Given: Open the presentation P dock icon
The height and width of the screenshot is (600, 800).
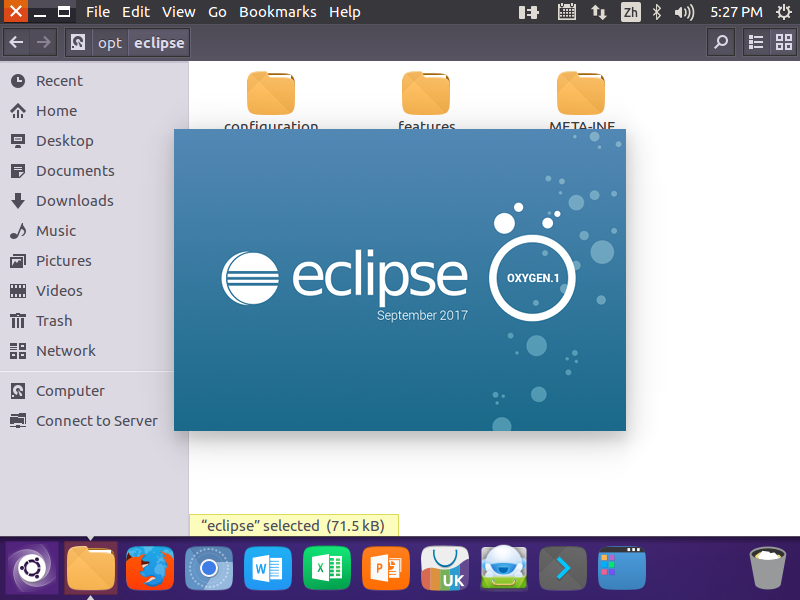Looking at the screenshot, I should 386,568.
